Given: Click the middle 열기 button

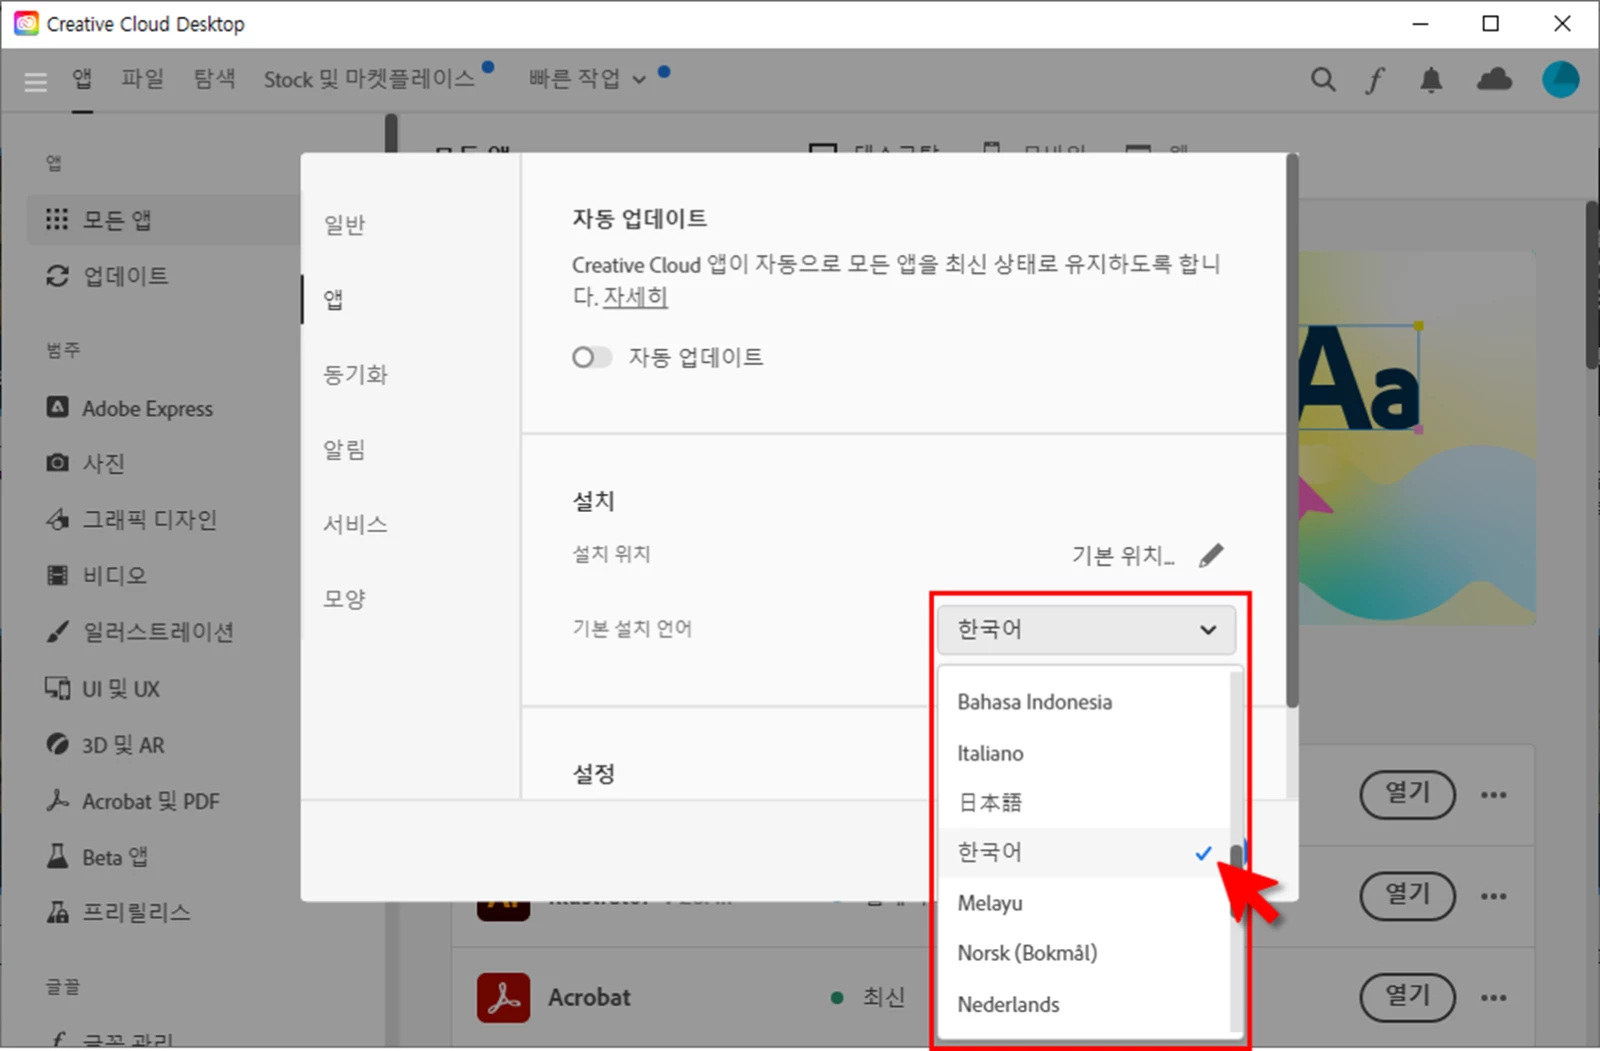Looking at the screenshot, I should (1407, 895).
